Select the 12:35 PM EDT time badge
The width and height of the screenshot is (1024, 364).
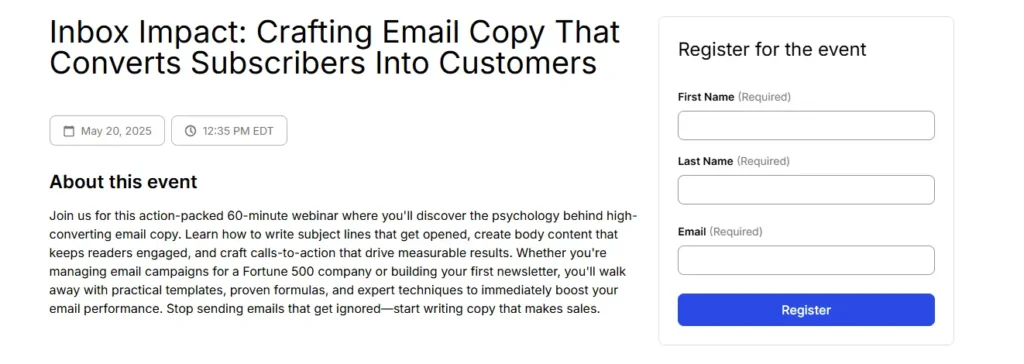(x=229, y=131)
